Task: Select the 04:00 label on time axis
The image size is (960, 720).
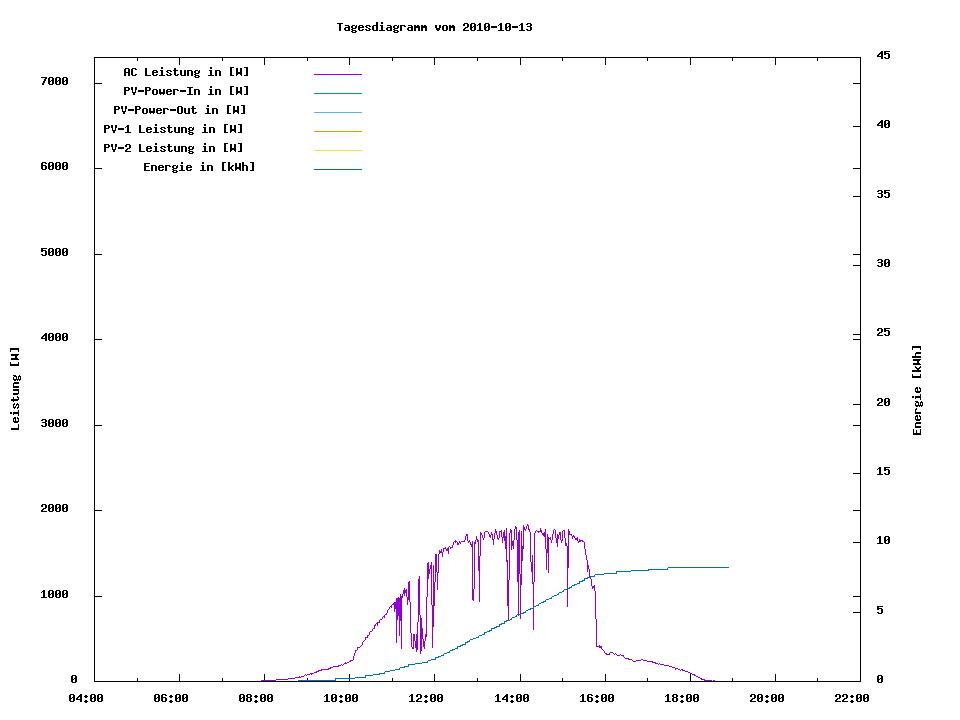Action: point(86,699)
